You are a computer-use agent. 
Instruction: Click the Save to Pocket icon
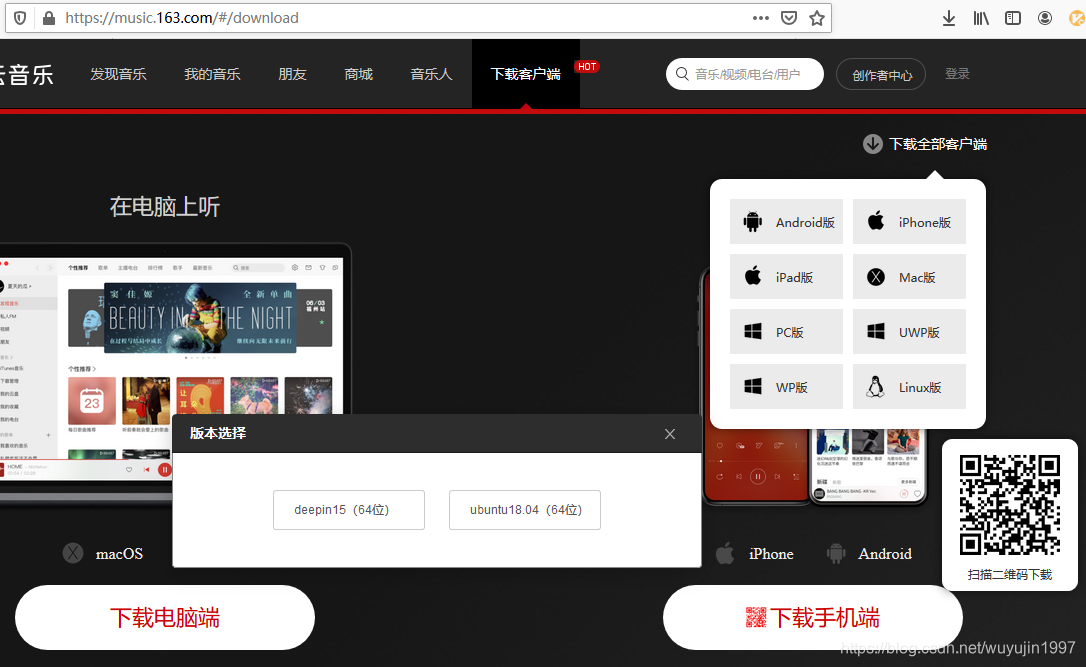[788, 18]
